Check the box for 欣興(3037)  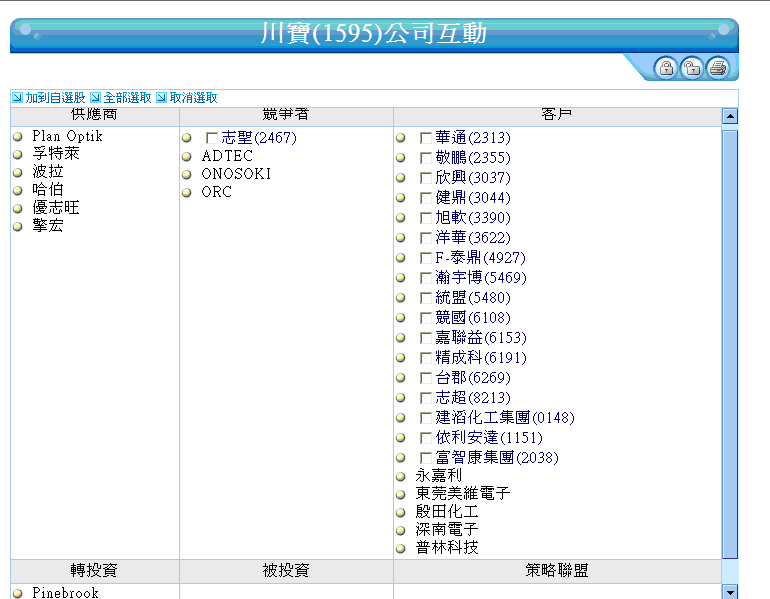click(x=426, y=178)
